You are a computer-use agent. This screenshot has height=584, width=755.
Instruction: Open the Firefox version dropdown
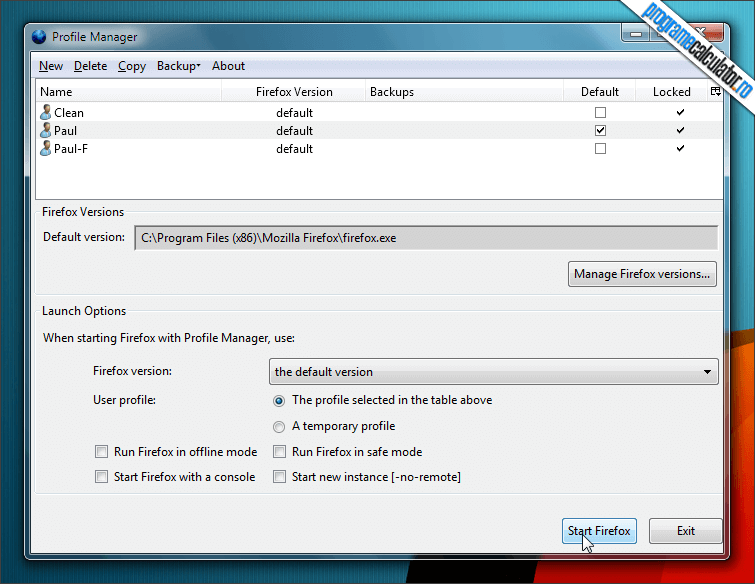(x=494, y=372)
